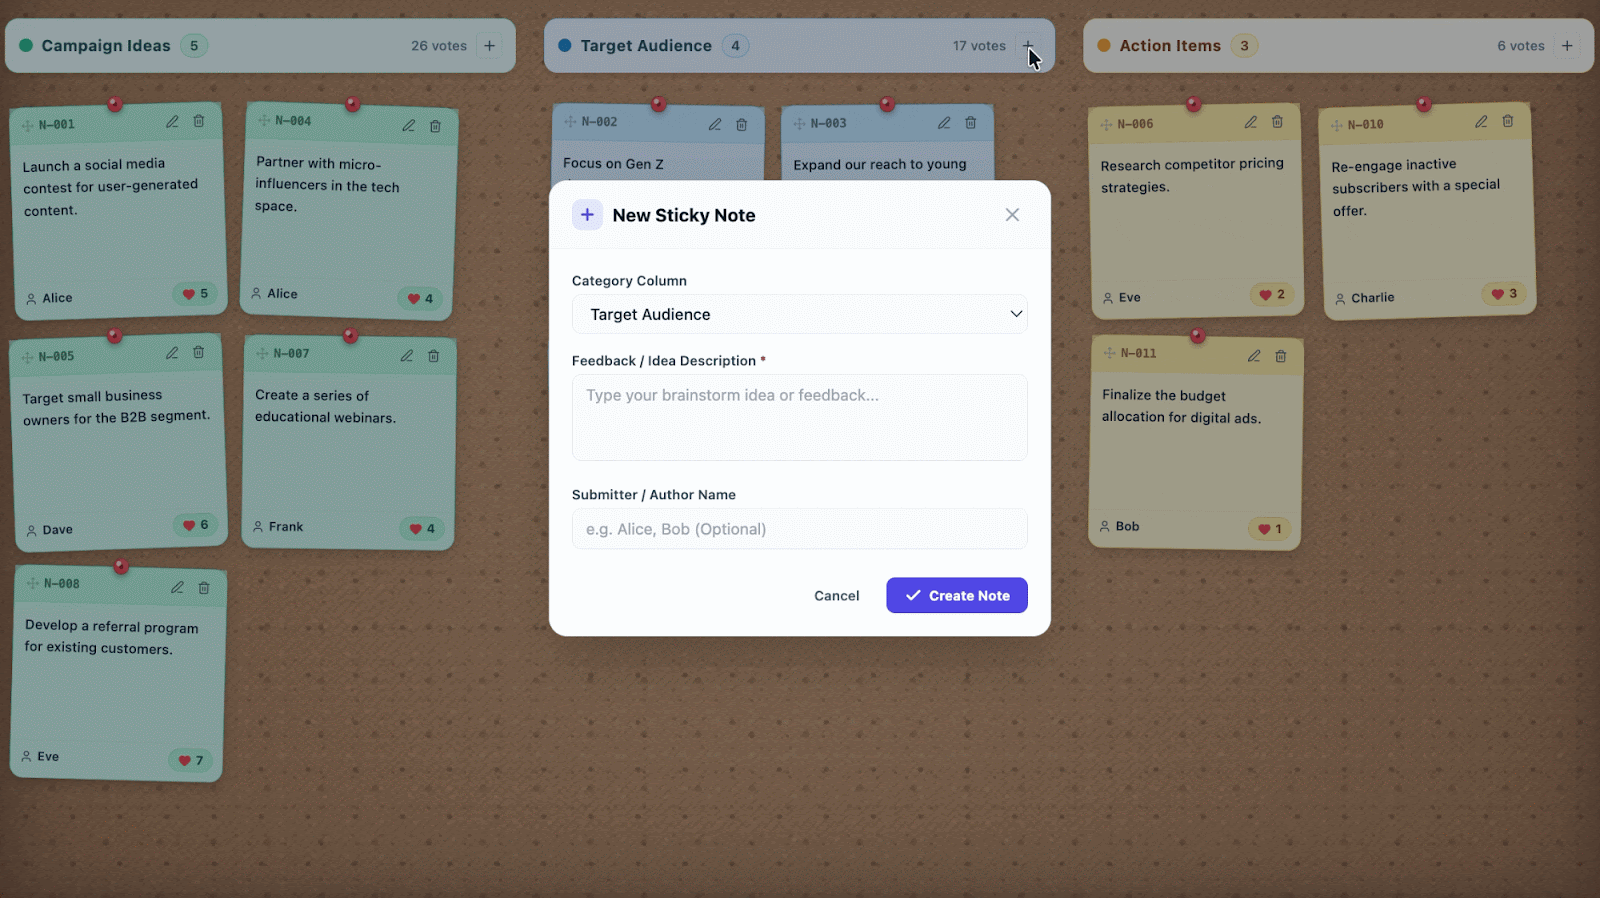This screenshot has width=1600, height=898.
Task: Grab the drag handle on N-001
Action: pyautogui.click(x=28, y=126)
